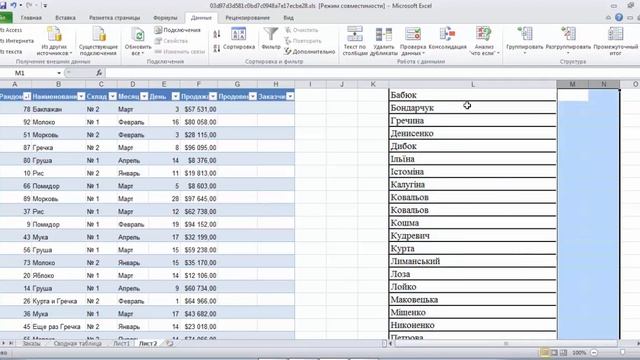The image size is (640, 360).
Task: Click Свойства properties item
Action: click(x=171, y=41)
